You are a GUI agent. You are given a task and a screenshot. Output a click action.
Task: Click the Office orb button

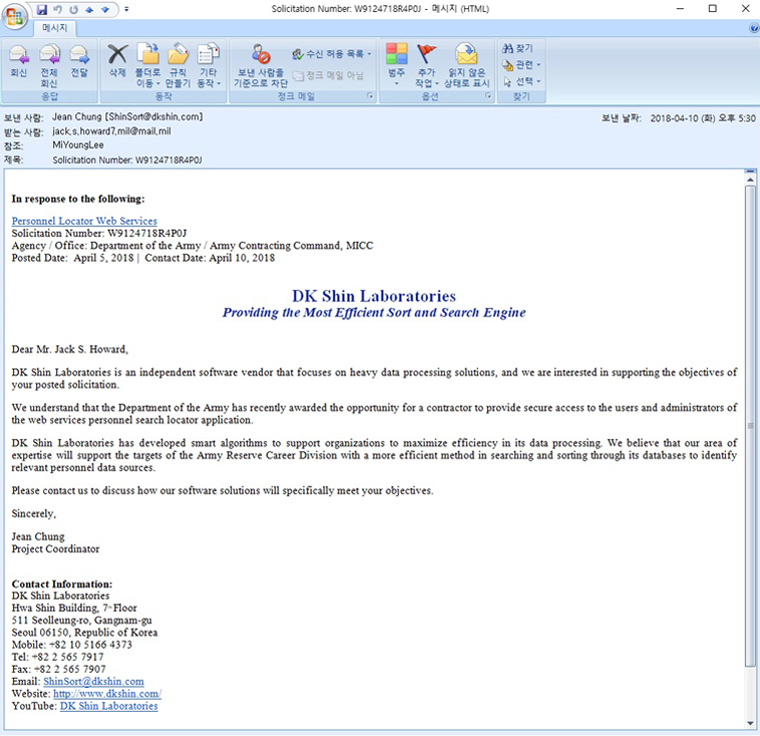coord(15,17)
